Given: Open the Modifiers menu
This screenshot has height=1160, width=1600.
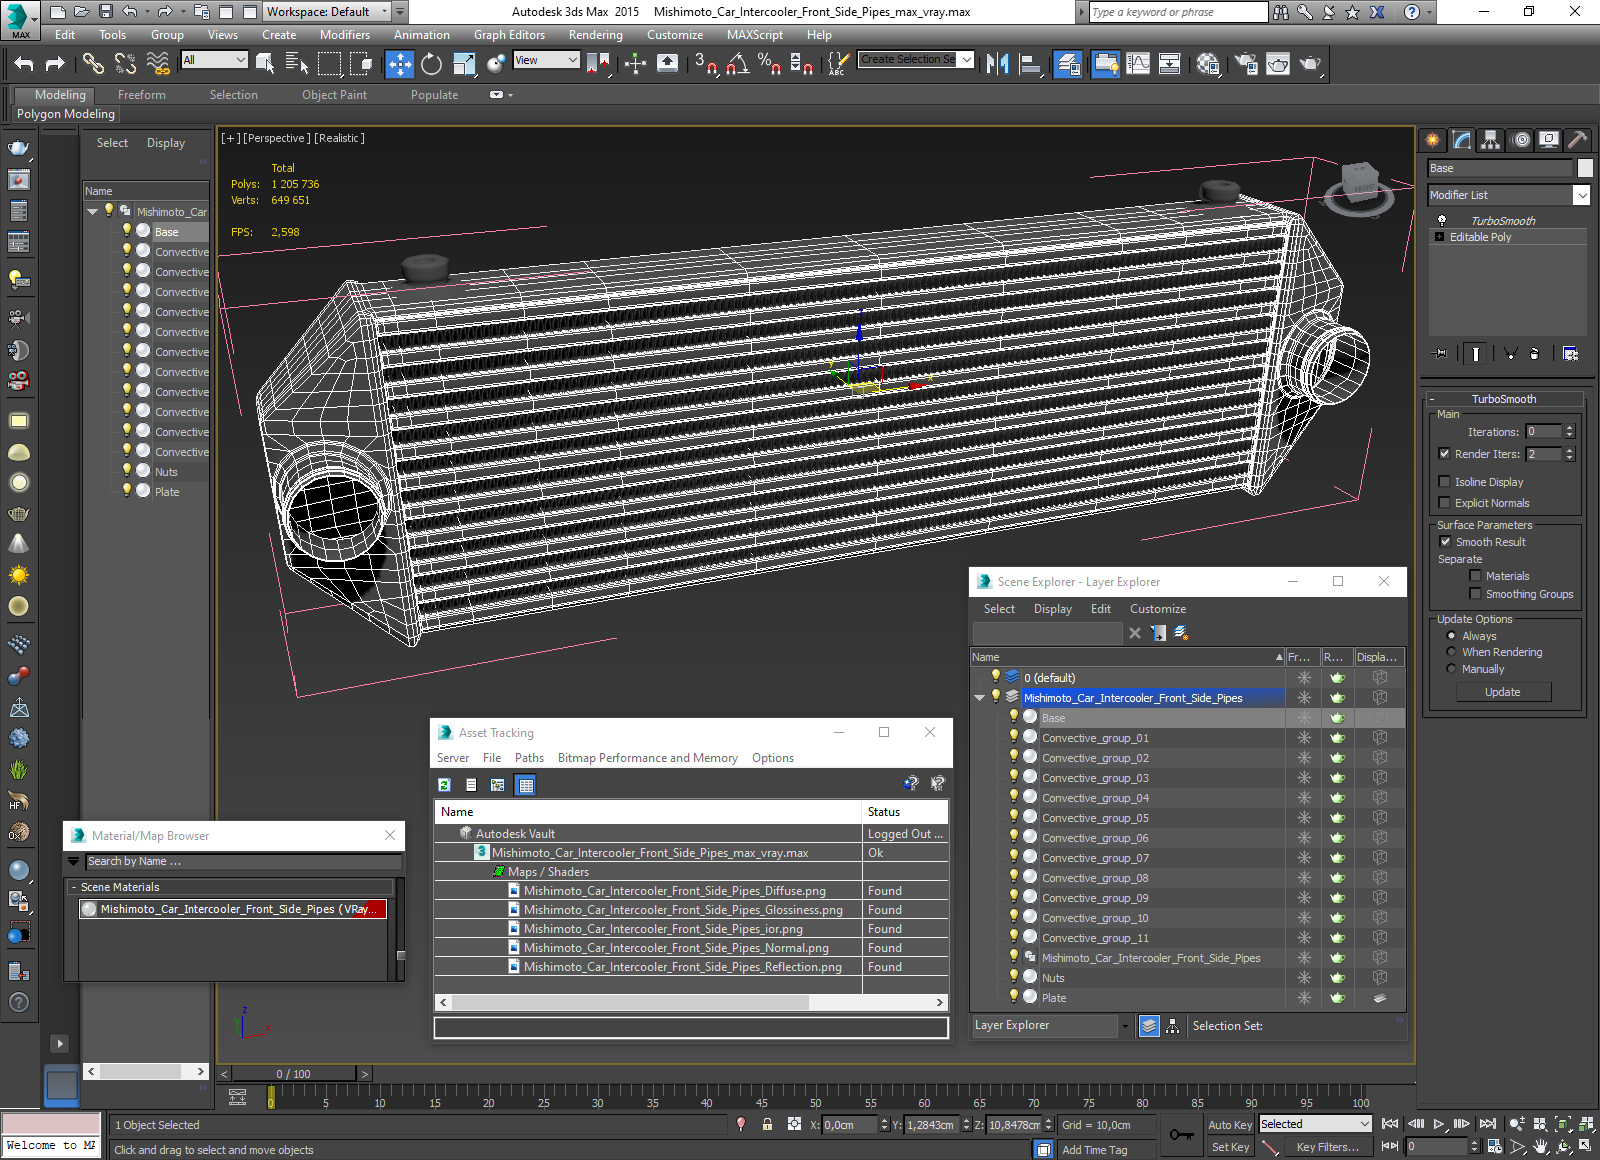Looking at the screenshot, I should coord(344,35).
